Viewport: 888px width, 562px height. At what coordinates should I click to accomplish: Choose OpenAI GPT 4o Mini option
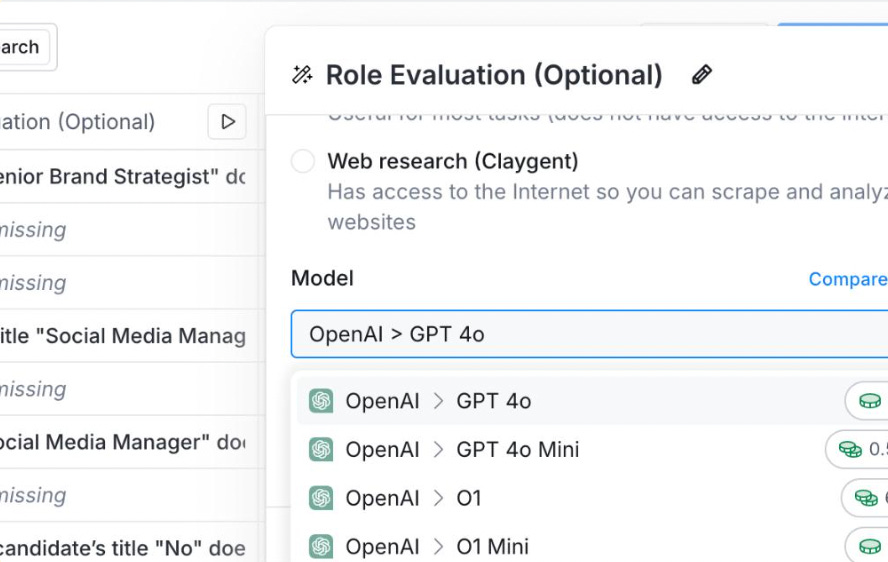592,450
